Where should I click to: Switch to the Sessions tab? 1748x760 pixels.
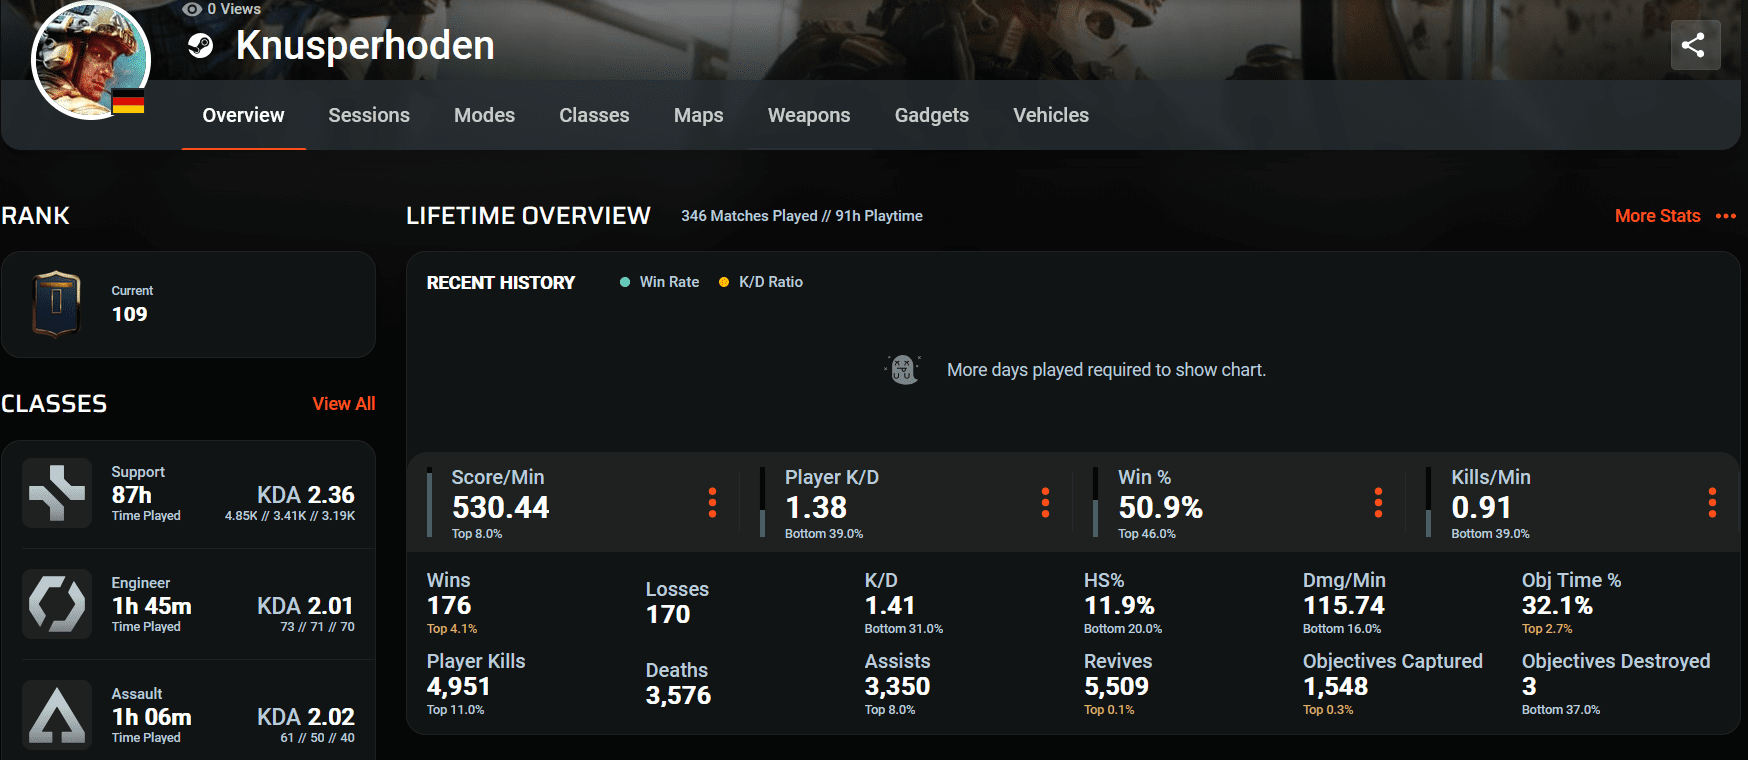[x=369, y=115]
